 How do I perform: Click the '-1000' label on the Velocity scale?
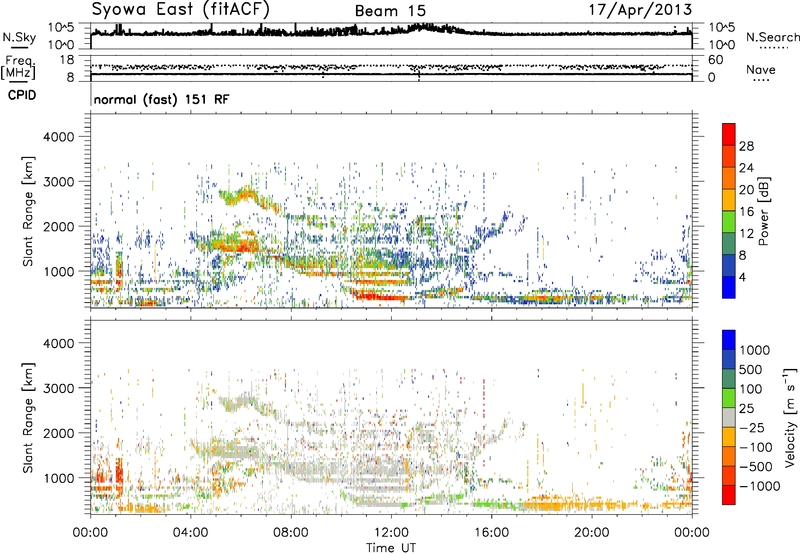pyautogui.click(x=760, y=486)
